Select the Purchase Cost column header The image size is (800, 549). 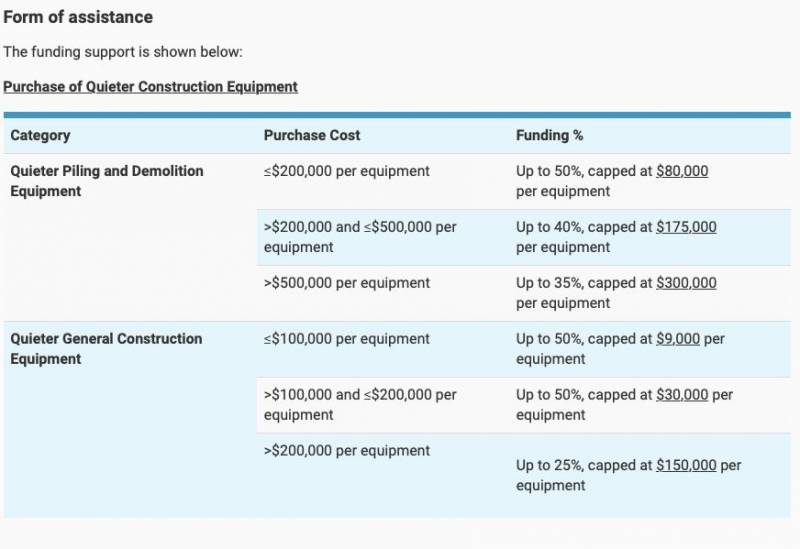point(312,135)
